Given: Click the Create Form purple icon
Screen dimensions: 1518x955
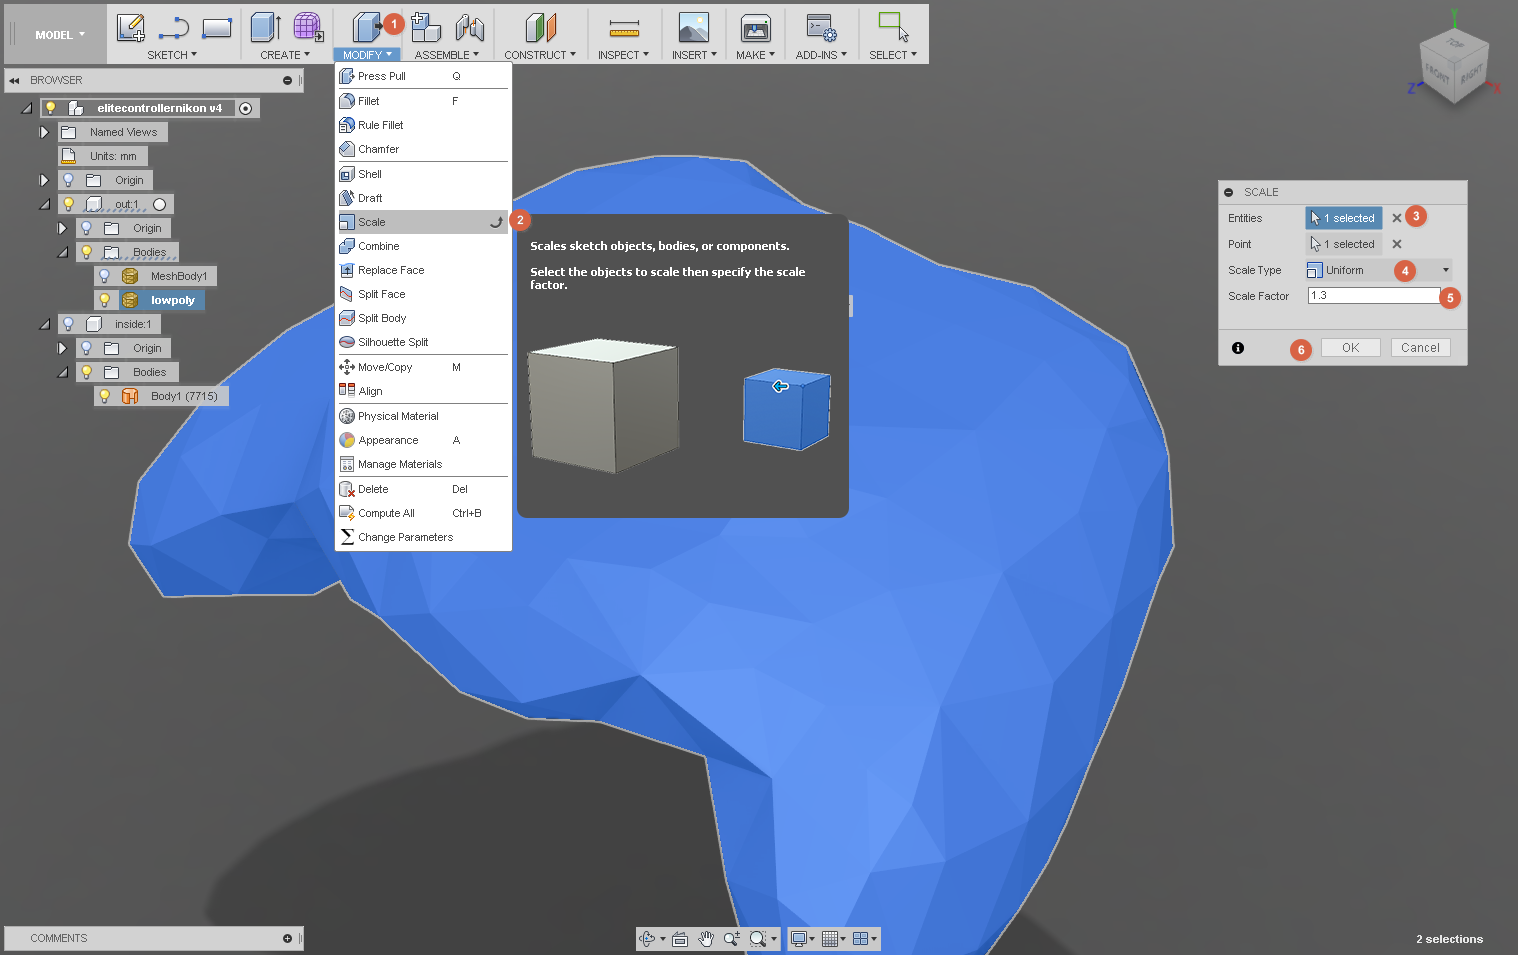Looking at the screenshot, I should click(308, 28).
